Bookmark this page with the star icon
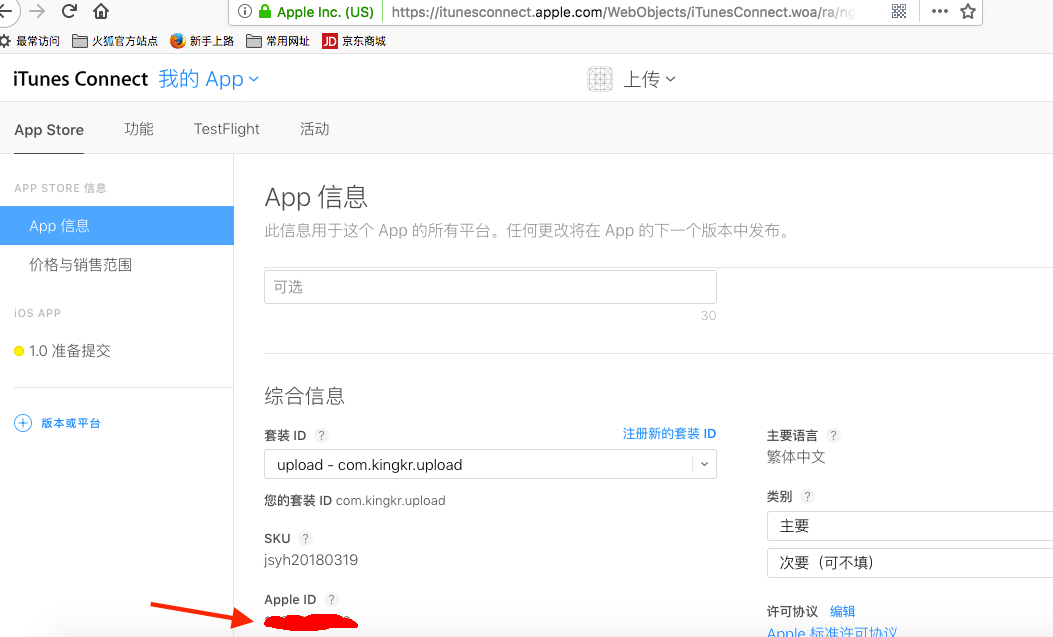Screen dimensions: 1053x637 click(x=968, y=11)
